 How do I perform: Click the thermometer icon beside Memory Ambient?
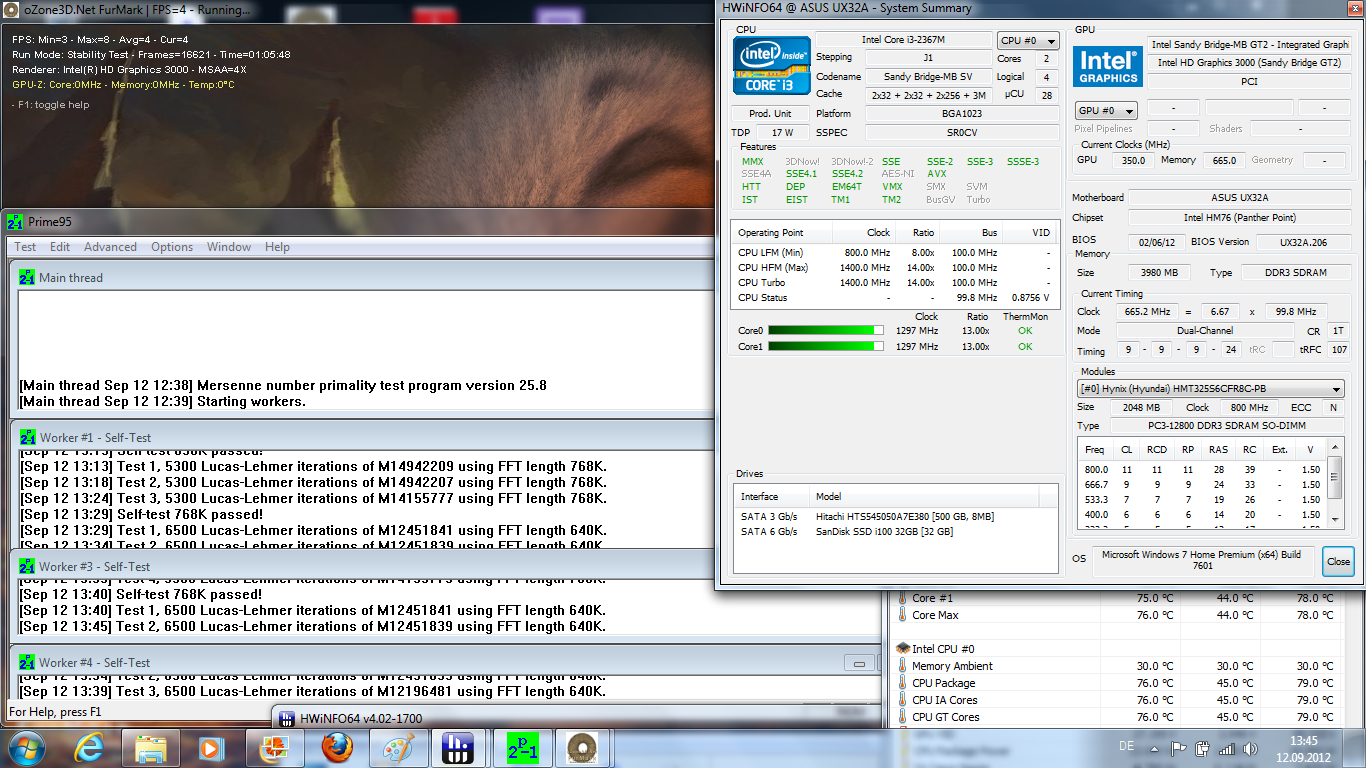903,666
